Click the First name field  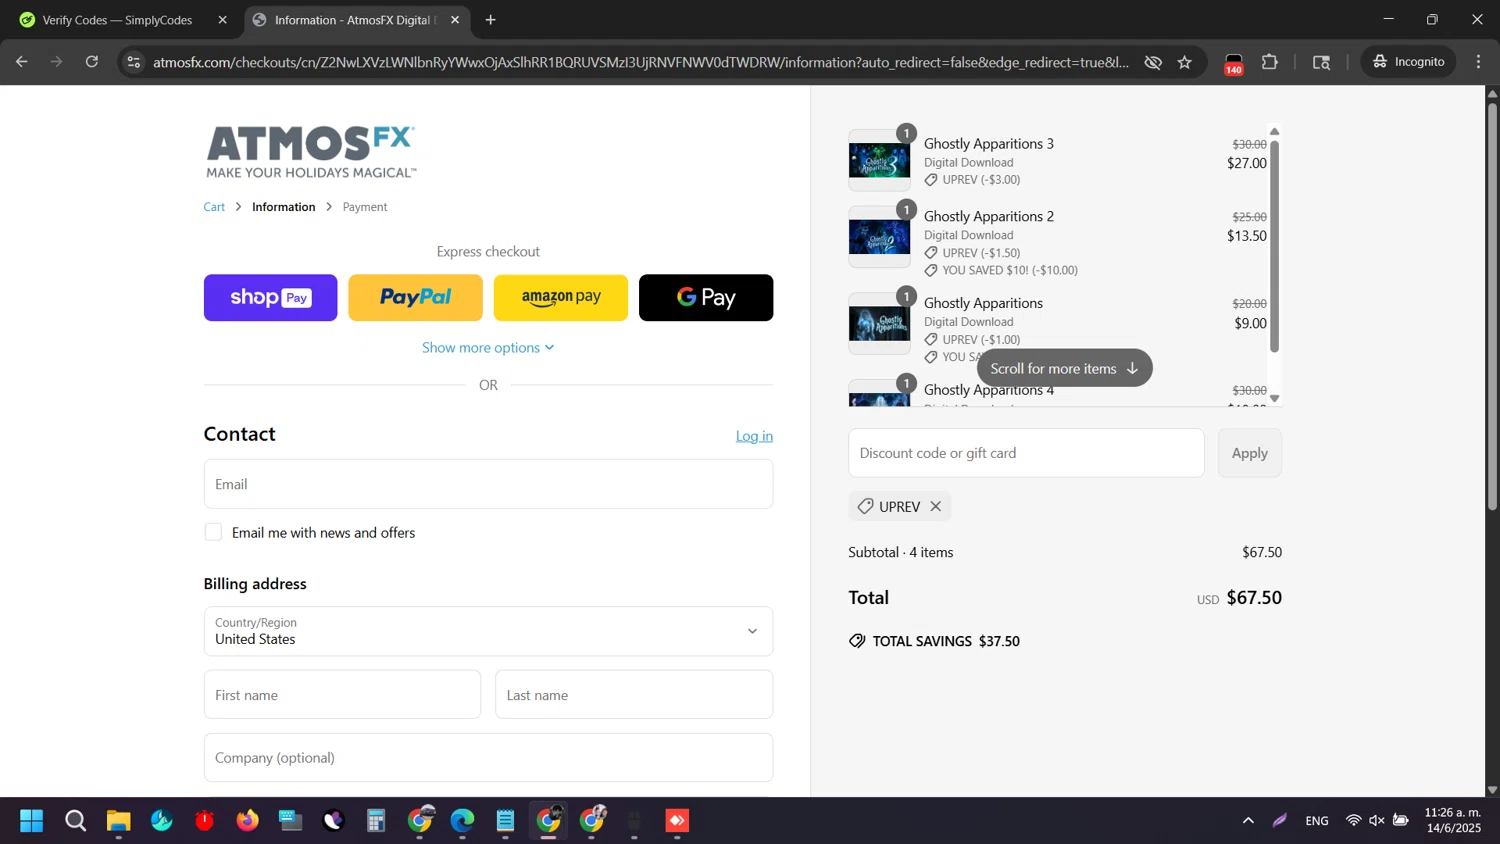(342, 694)
